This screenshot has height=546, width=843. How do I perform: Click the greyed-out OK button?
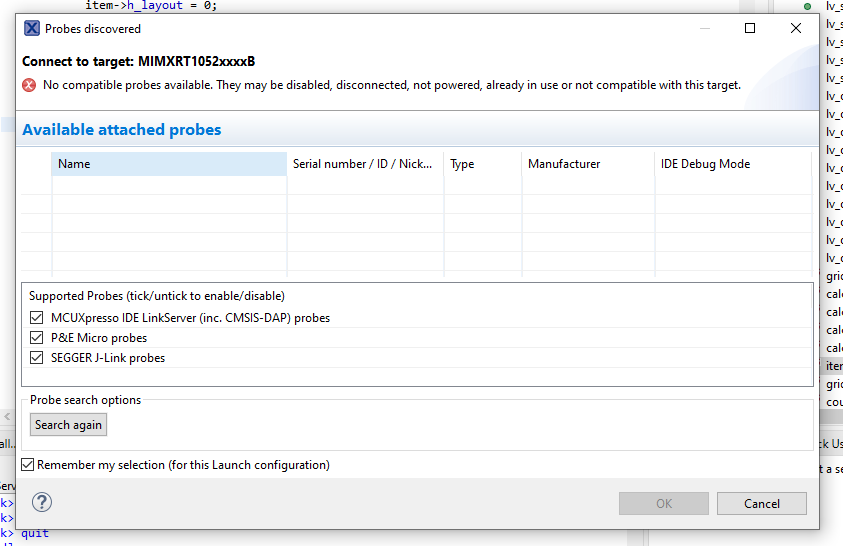coord(663,504)
